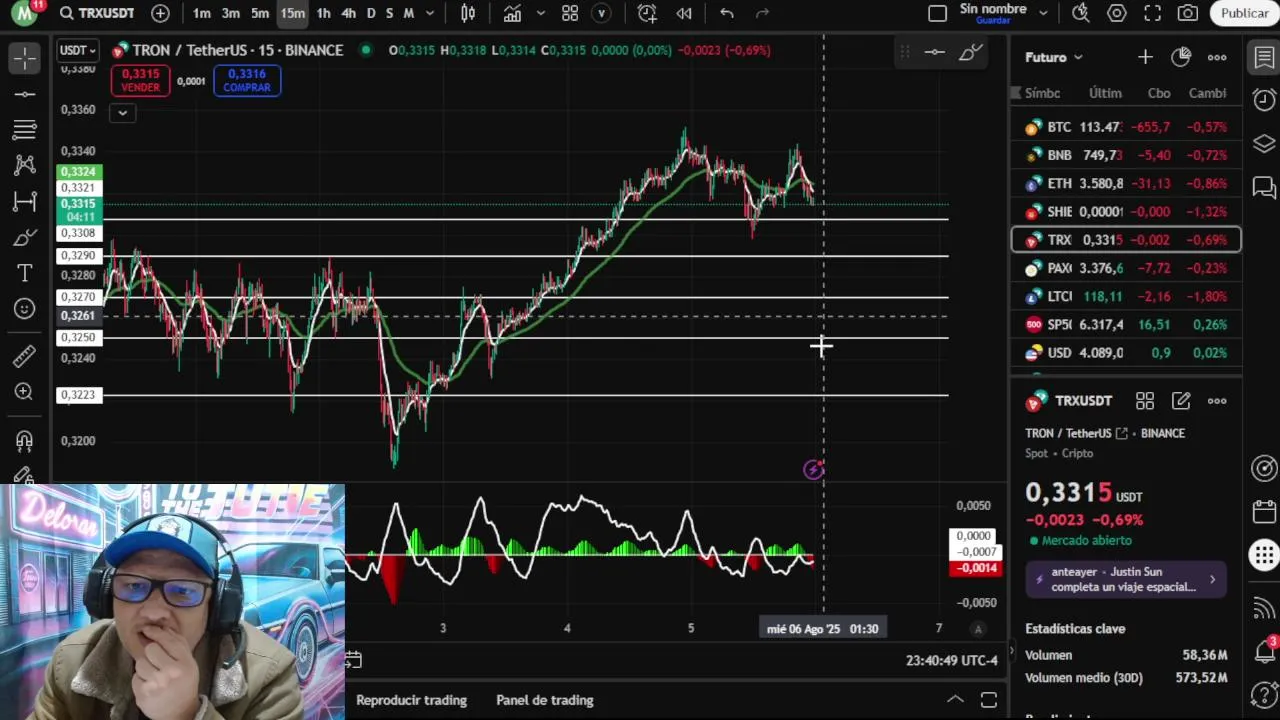
Task: Switch to the 1m timeframe
Action: pos(202,13)
